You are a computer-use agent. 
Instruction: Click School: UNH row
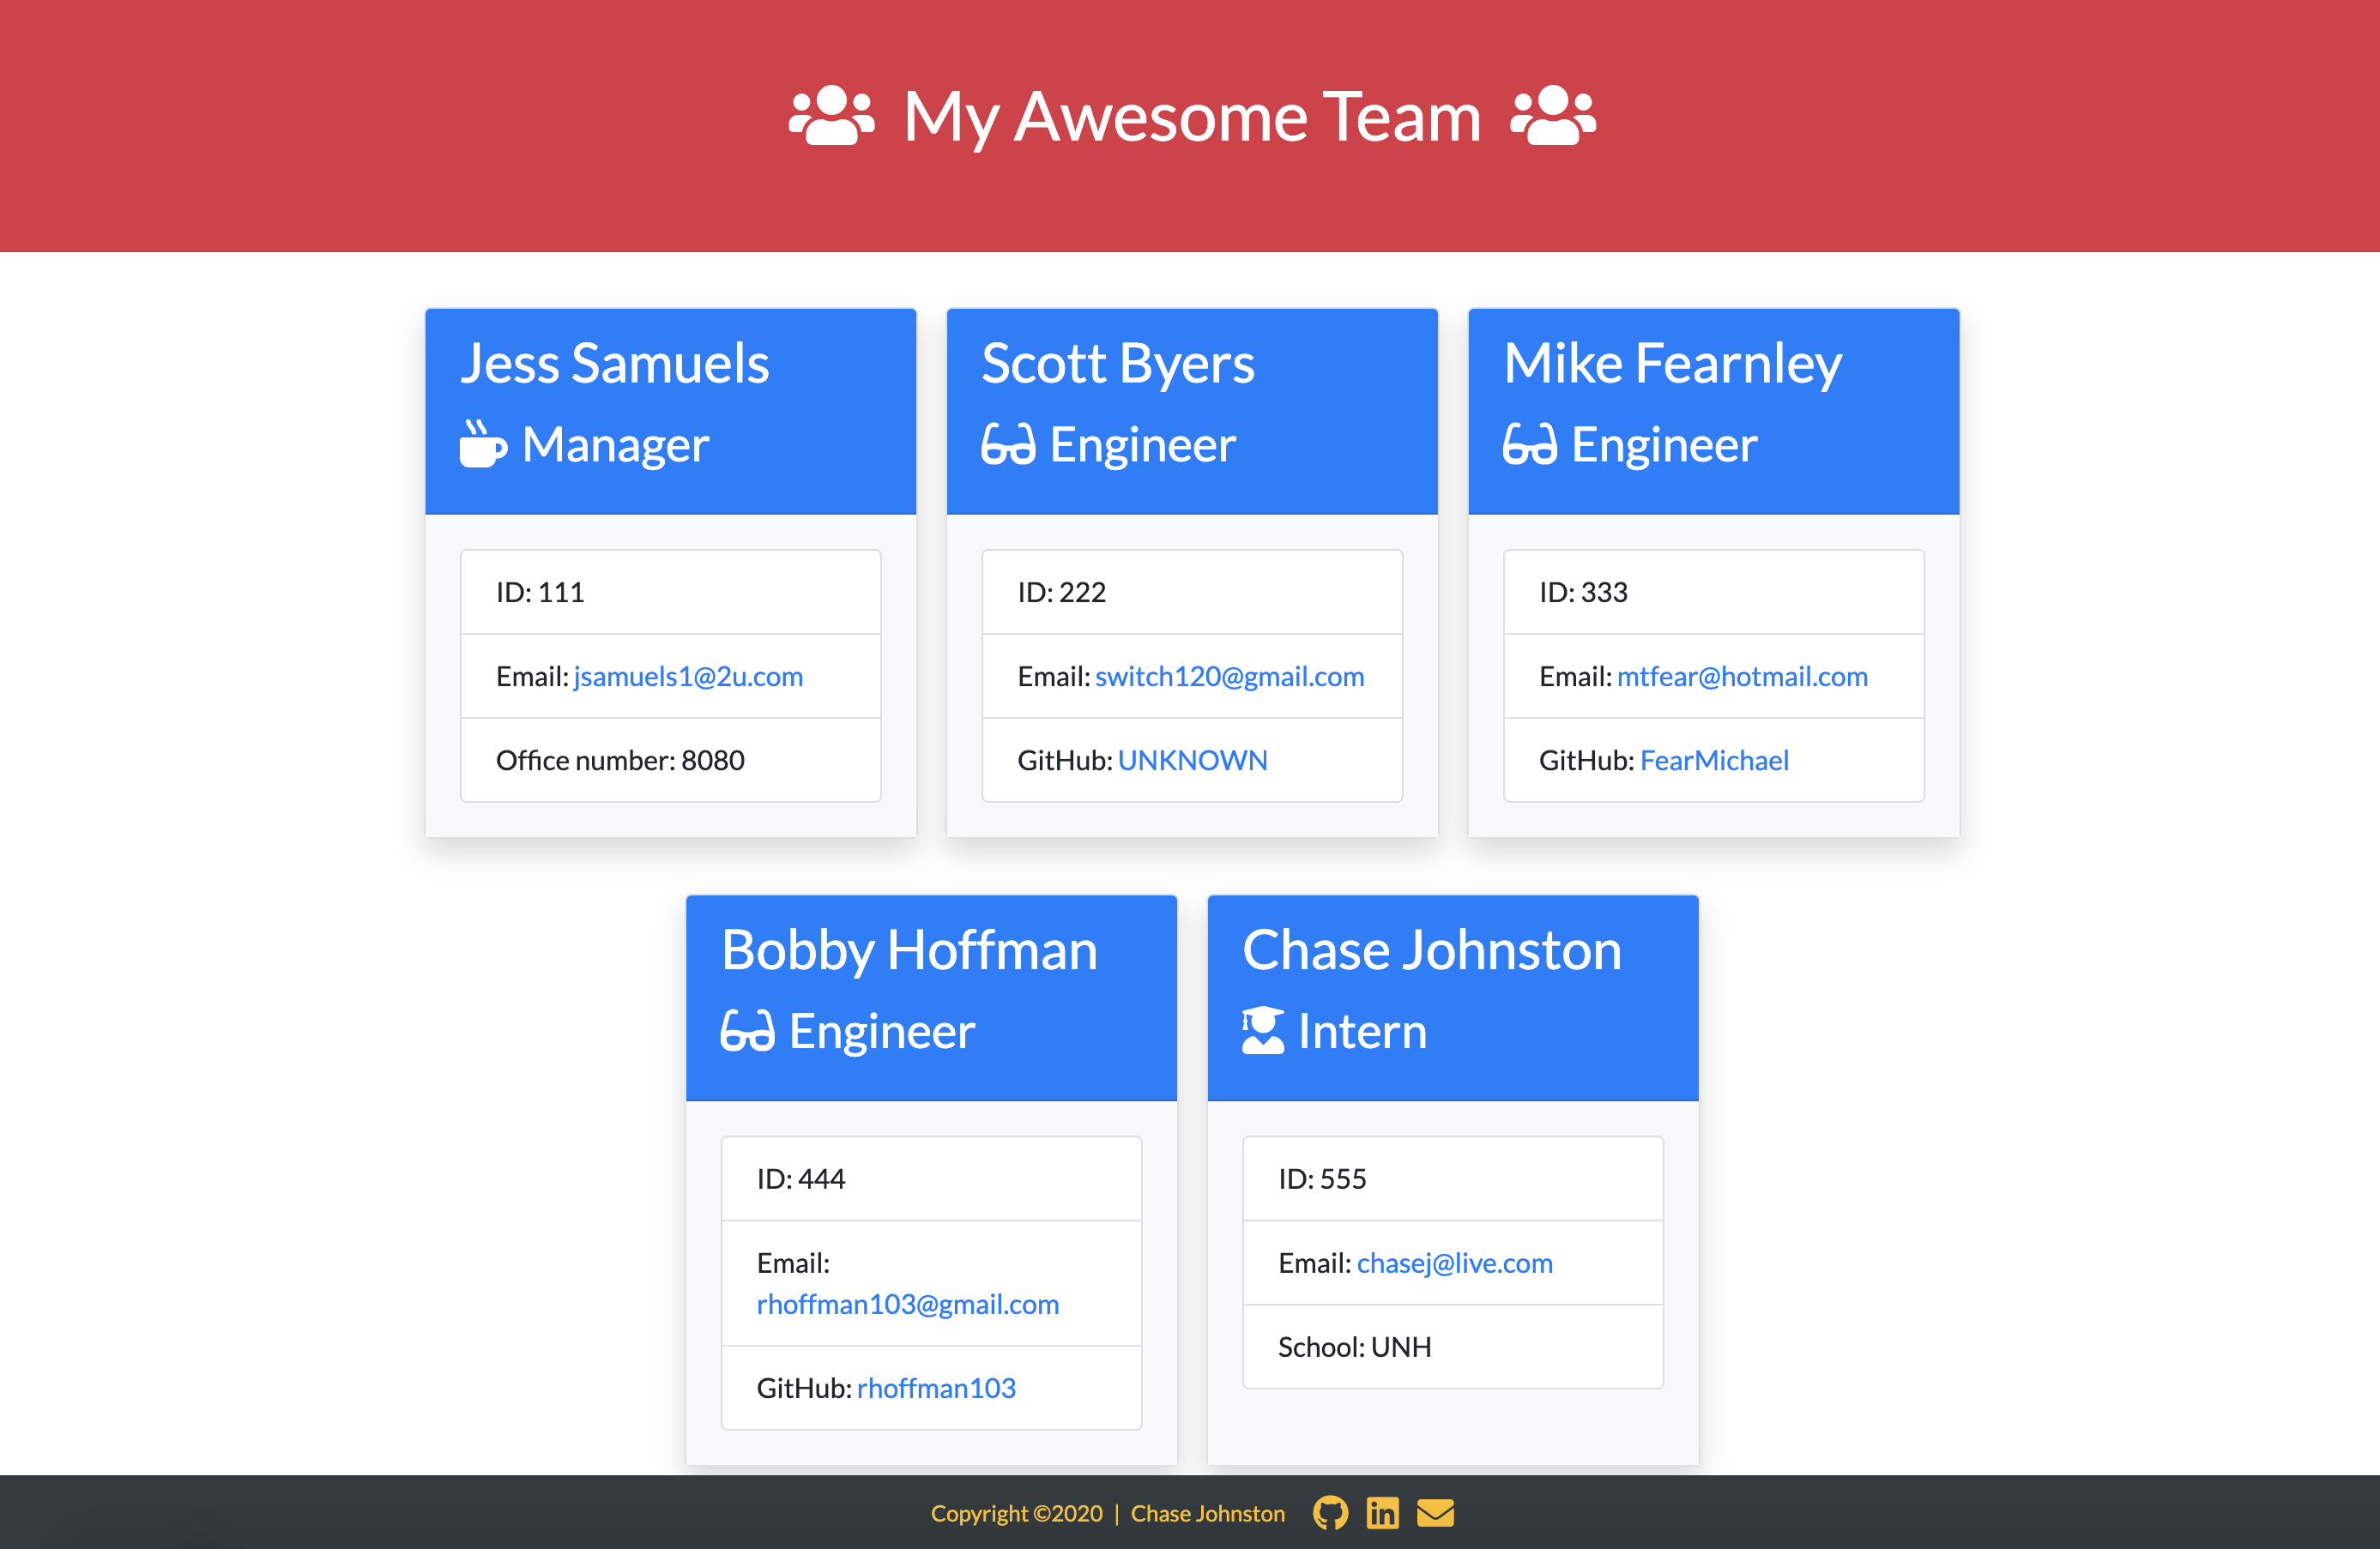(1452, 1347)
